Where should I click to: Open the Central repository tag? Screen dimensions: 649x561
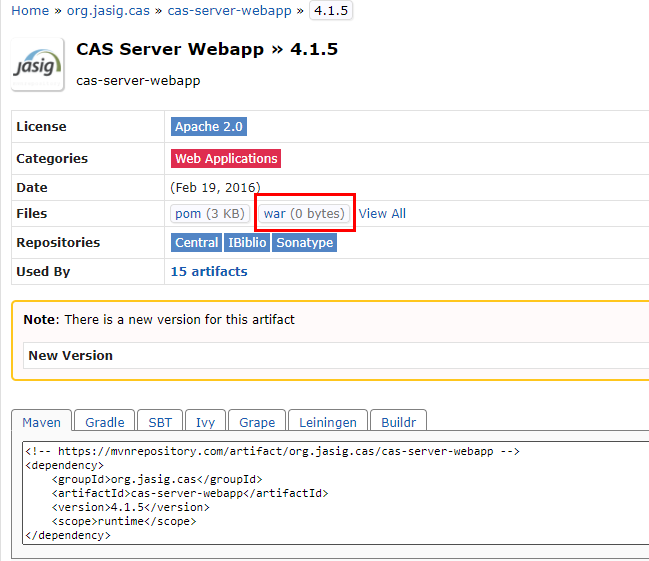pos(197,243)
